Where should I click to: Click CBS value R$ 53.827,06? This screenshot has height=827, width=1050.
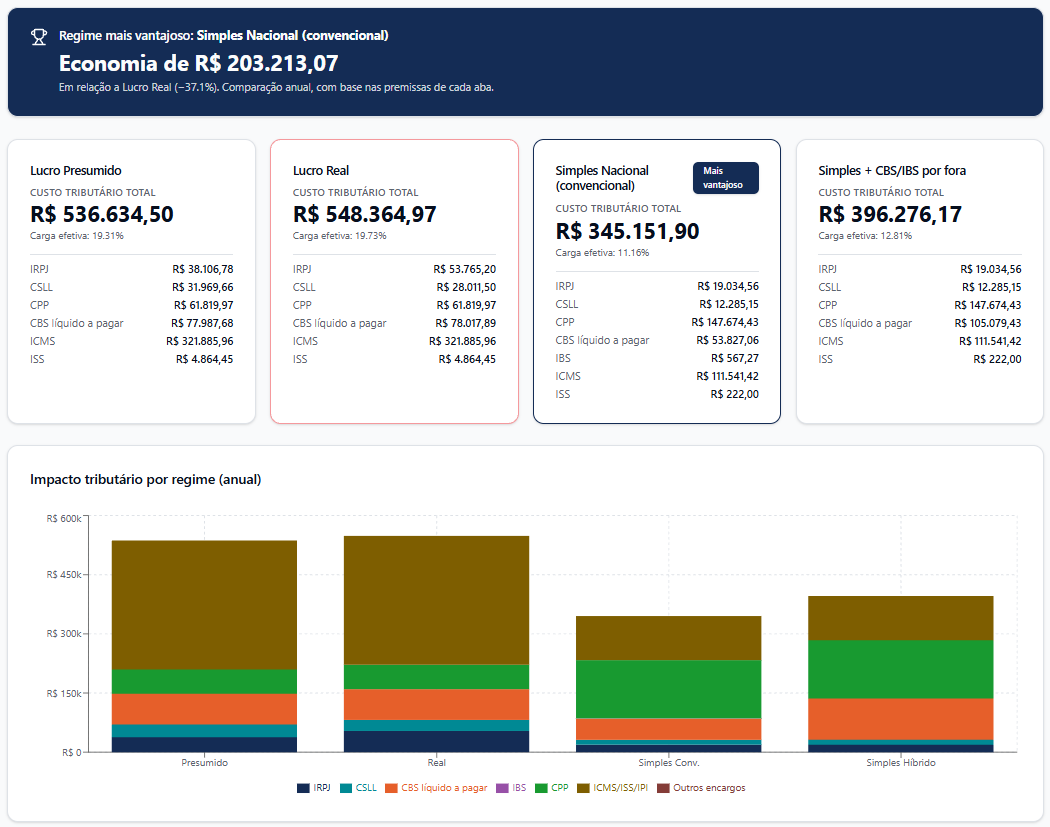[x=727, y=340]
